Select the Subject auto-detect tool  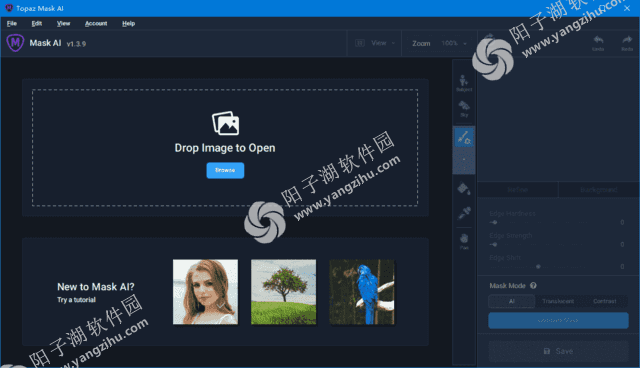[464, 83]
